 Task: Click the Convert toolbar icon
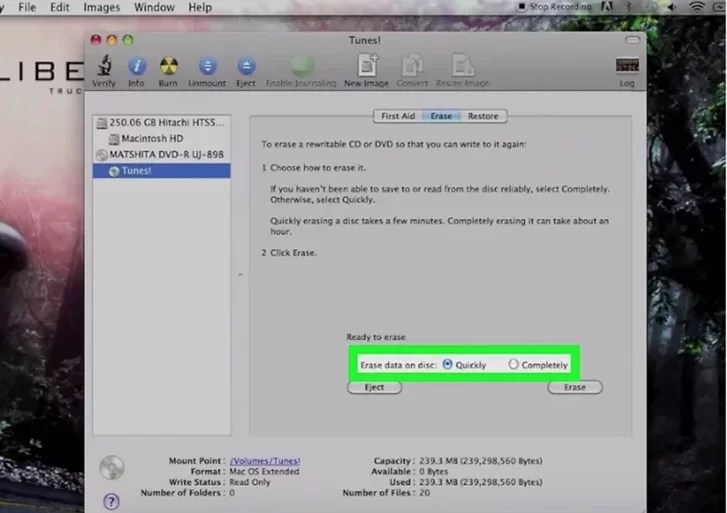coord(412,65)
